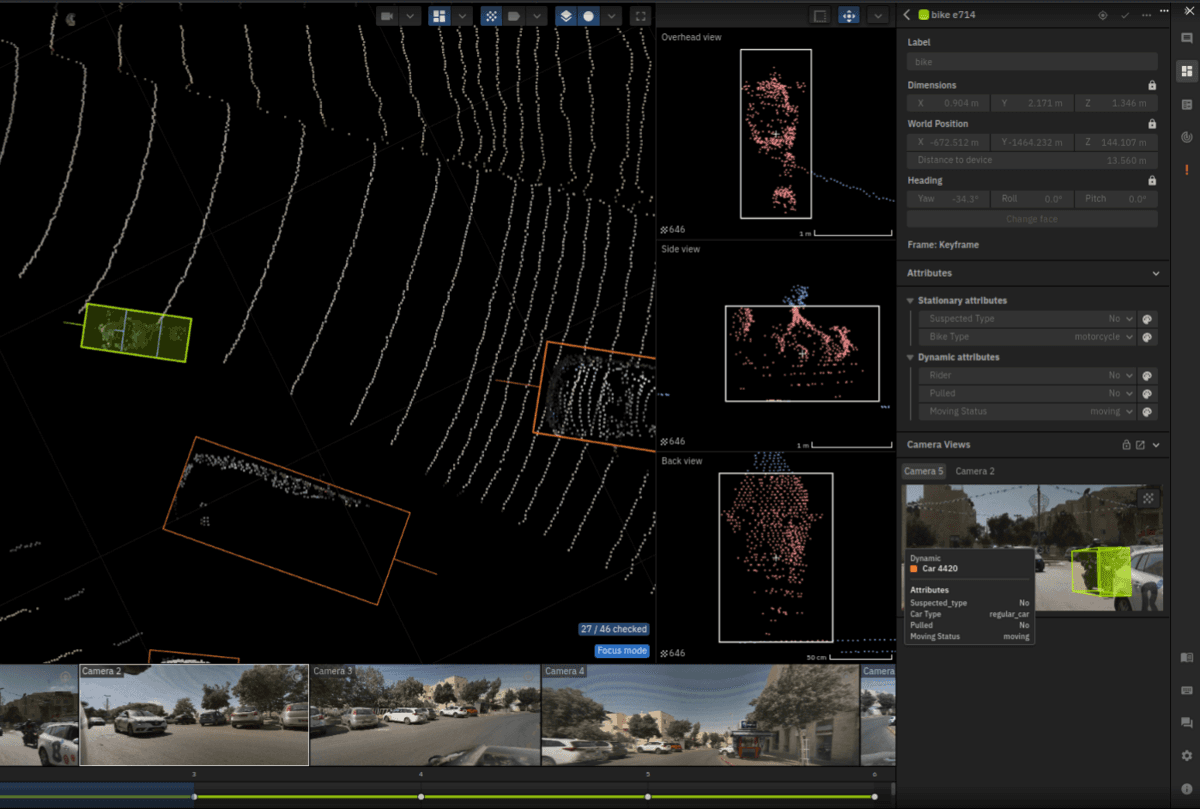Image resolution: width=1200 pixels, height=809 pixels.
Task: Open dropdown next to circle icon
Action: [612, 16]
